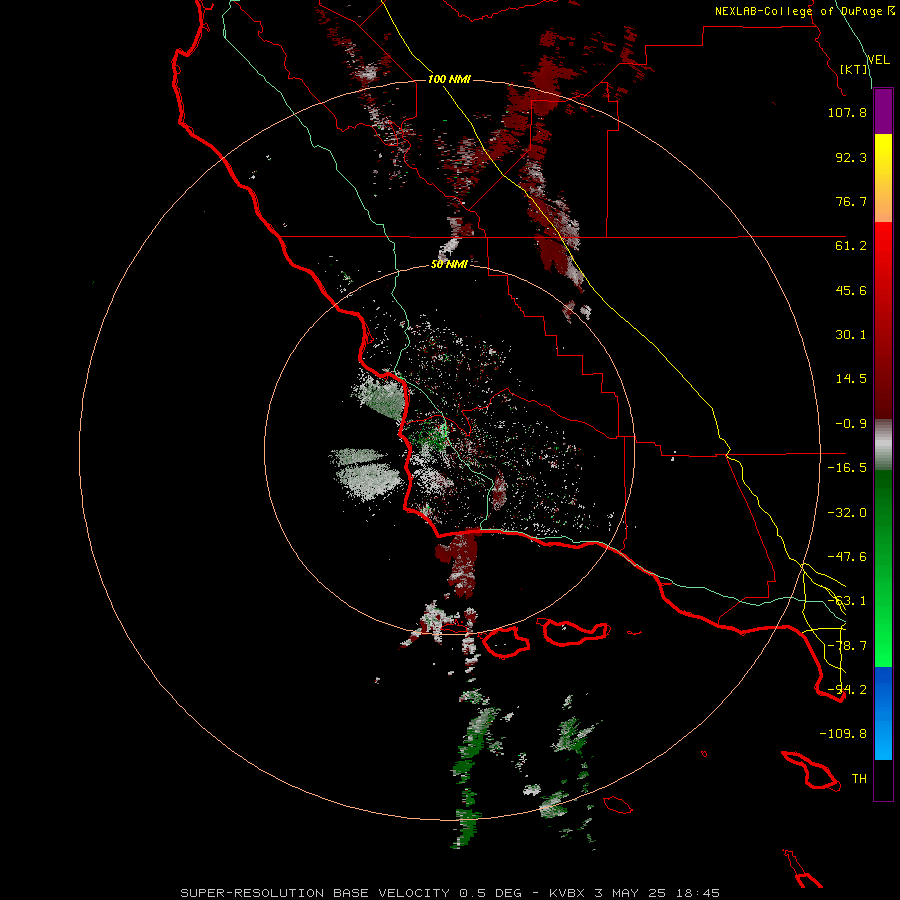
Task: Click the -109.8 legend value
Action: (843, 734)
